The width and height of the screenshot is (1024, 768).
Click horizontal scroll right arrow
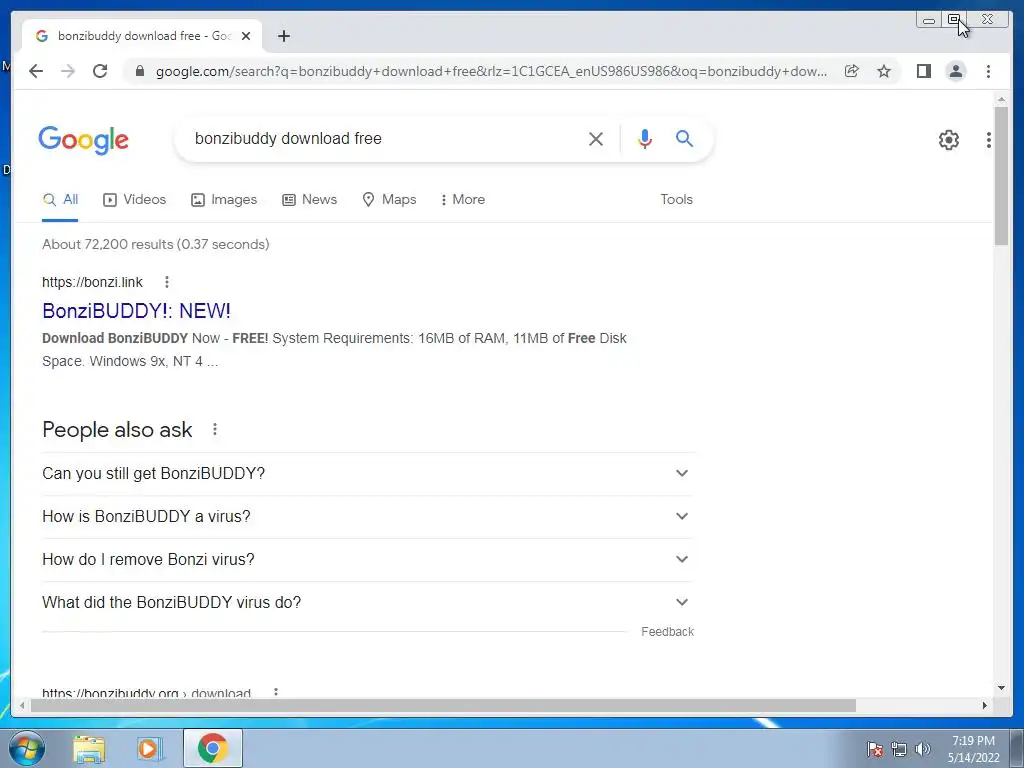point(985,705)
